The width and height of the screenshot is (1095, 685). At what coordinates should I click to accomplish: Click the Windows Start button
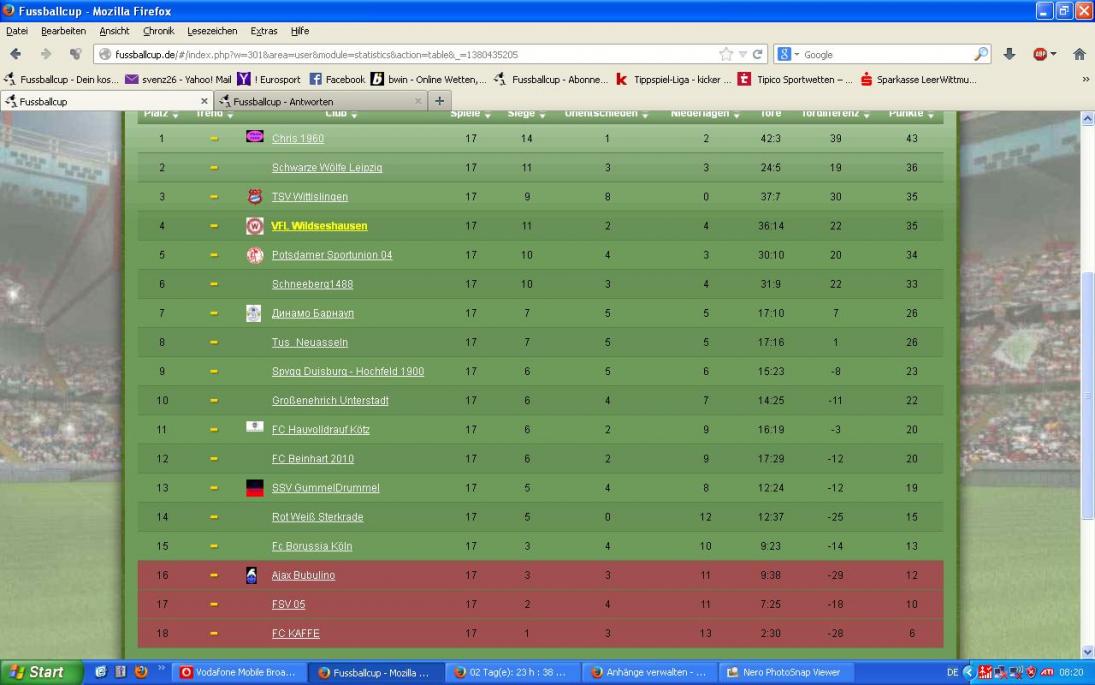pyautogui.click(x=38, y=672)
